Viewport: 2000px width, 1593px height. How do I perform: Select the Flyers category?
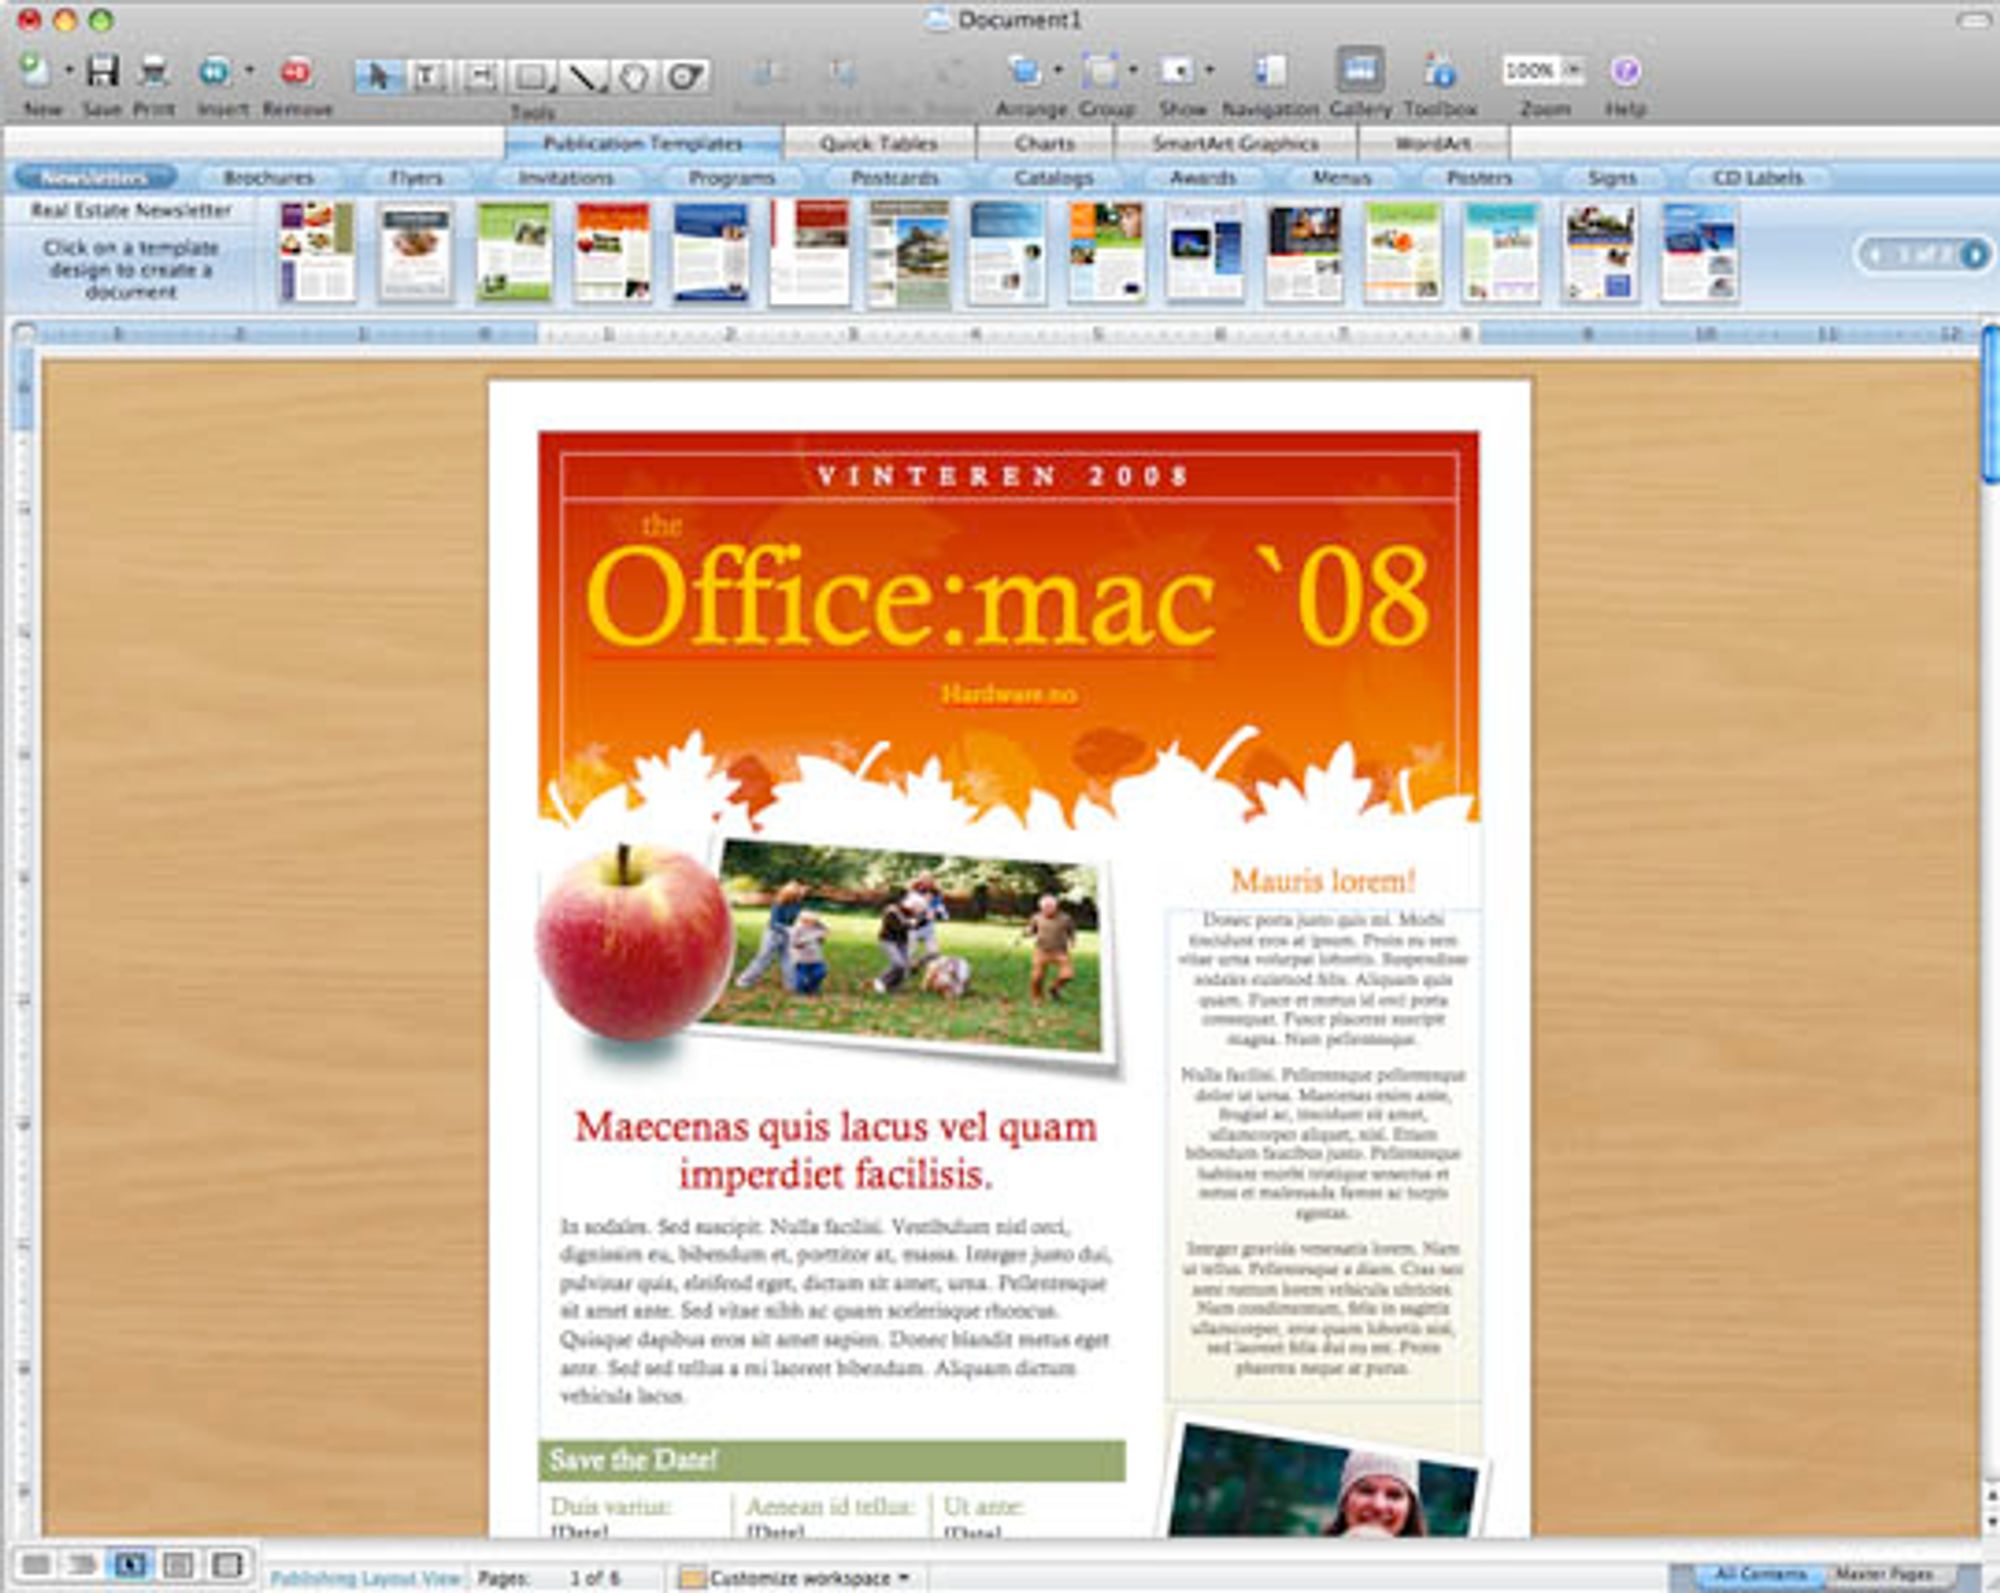[x=416, y=178]
